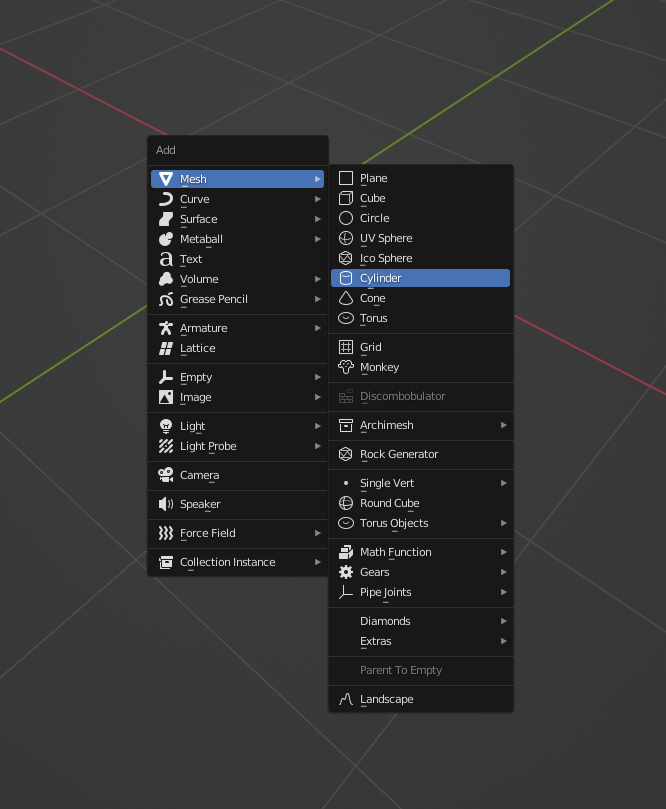Click the Add menu title
666x809 pixels.
pos(166,150)
